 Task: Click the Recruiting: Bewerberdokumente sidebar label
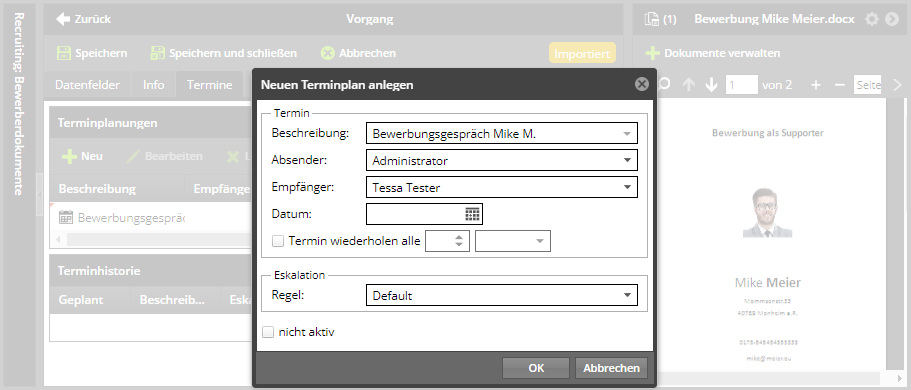click(x=18, y=103)
